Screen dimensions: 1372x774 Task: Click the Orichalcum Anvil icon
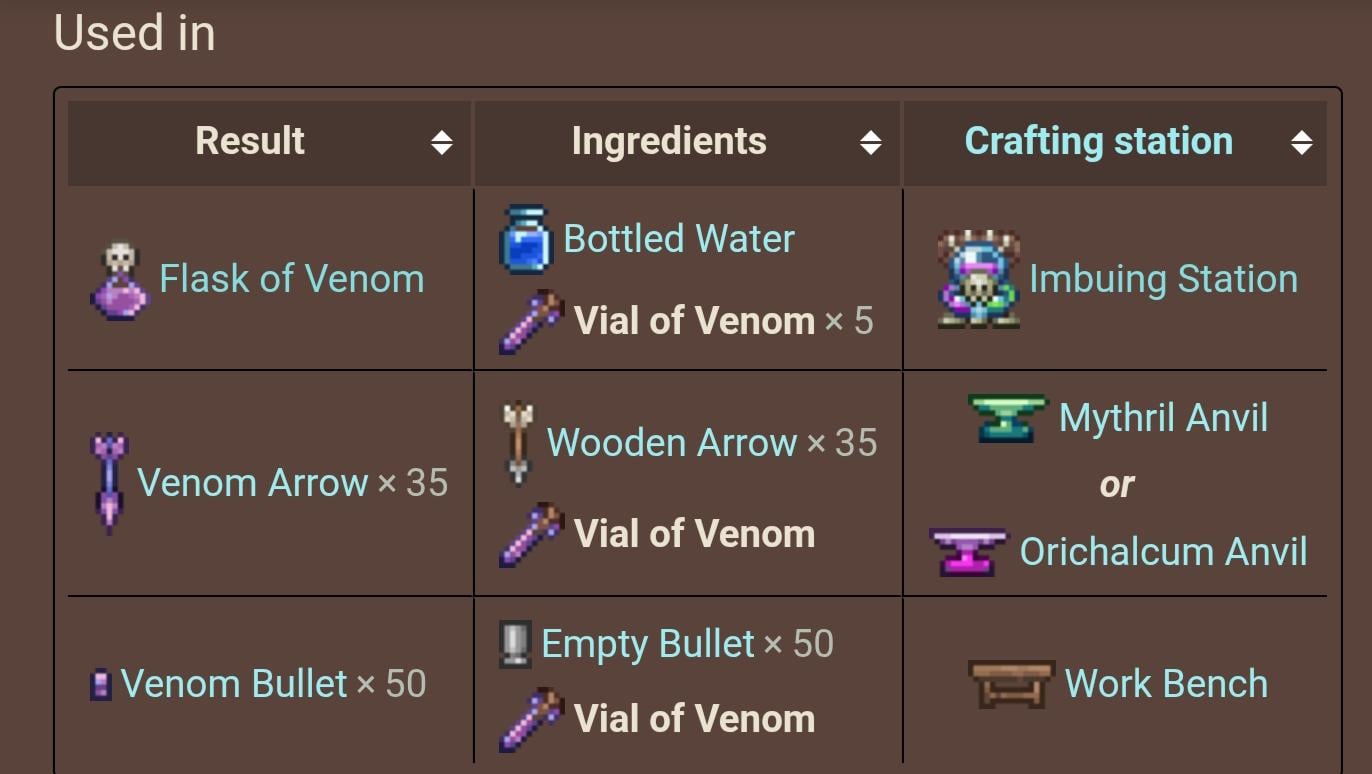pos(967,552)
